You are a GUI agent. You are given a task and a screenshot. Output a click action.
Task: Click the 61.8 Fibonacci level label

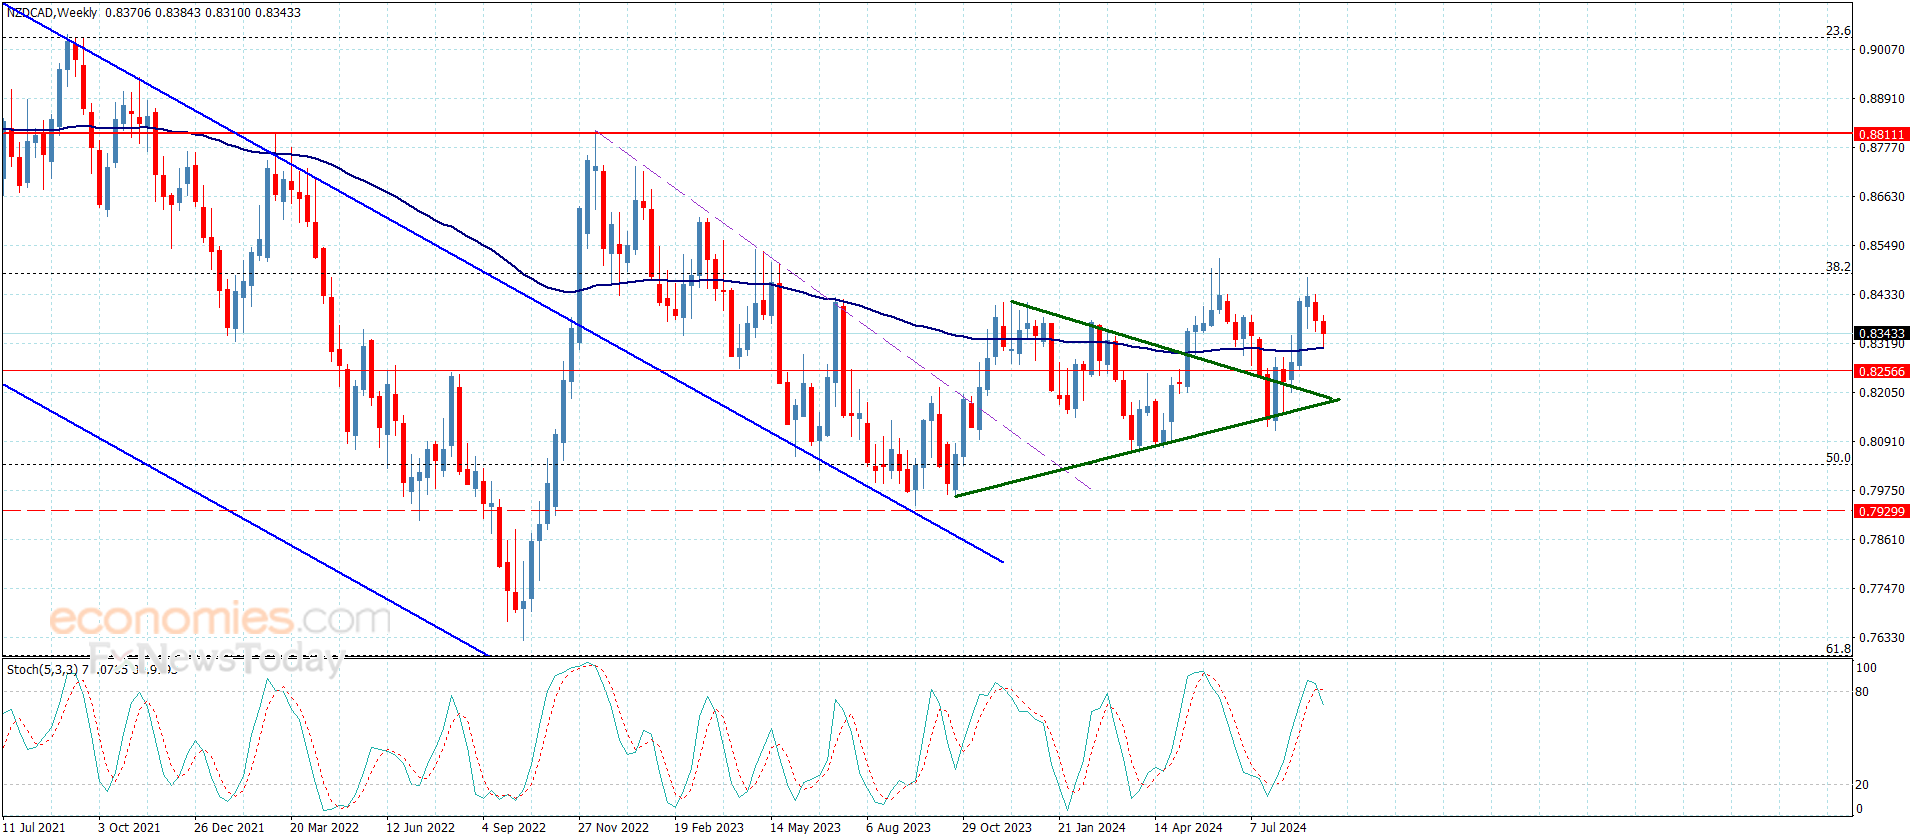[1838, 649]
